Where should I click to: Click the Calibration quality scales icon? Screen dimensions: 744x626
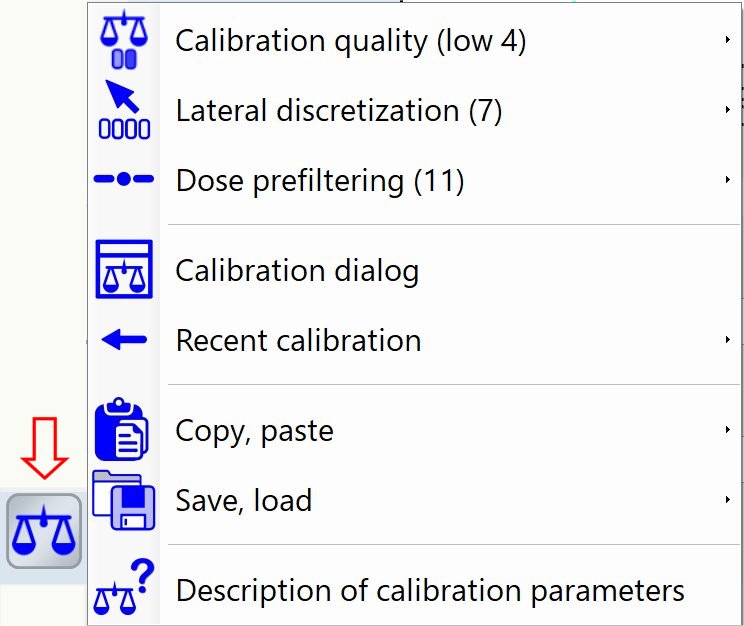point(124,40)
